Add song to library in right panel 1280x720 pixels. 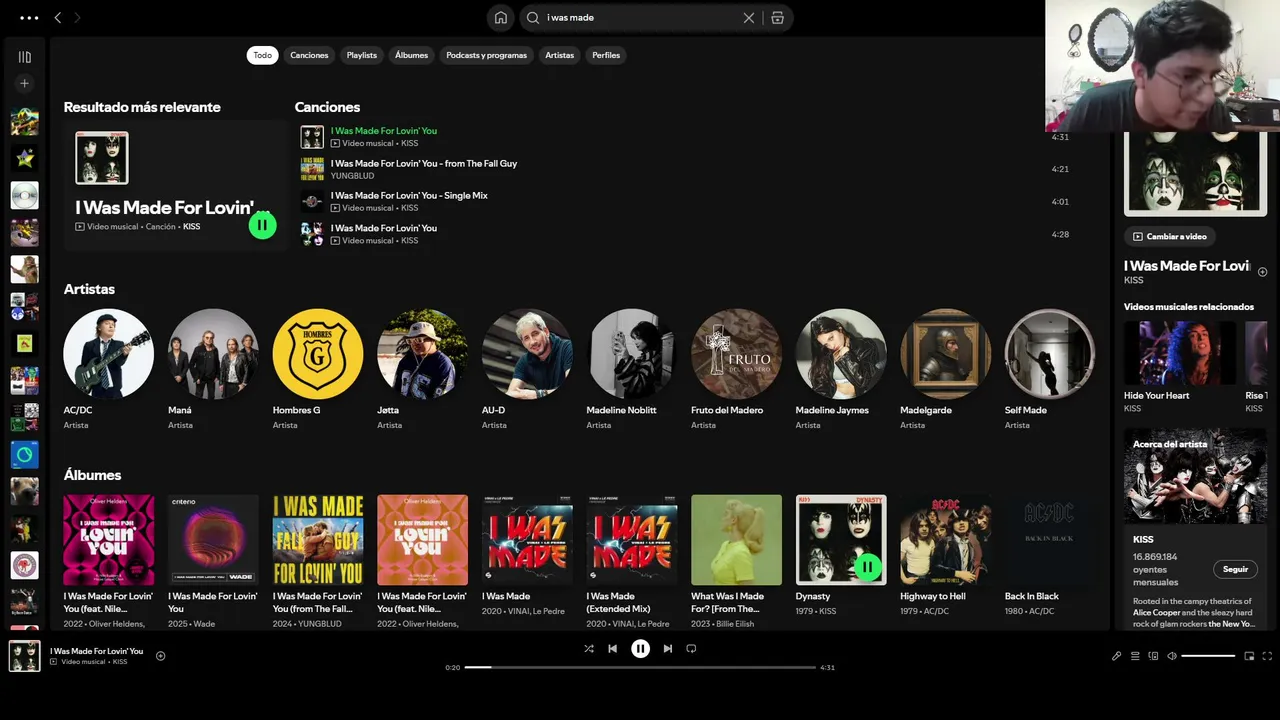coord(1262,272)
